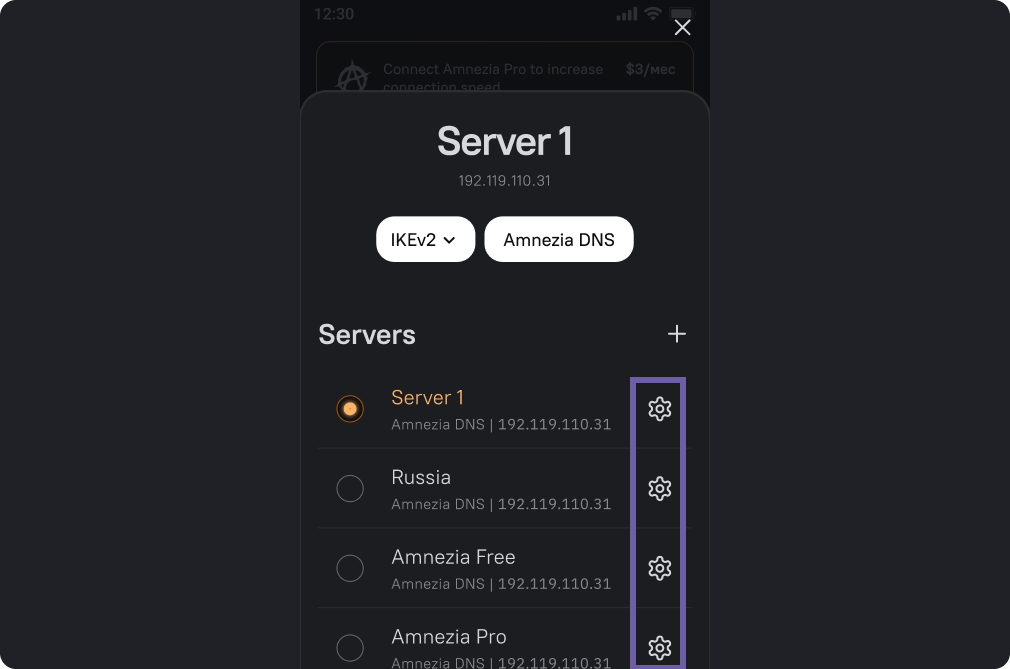Tap the IP address under Server 1 title
The image size is (1010, 669).
(504, 181)
